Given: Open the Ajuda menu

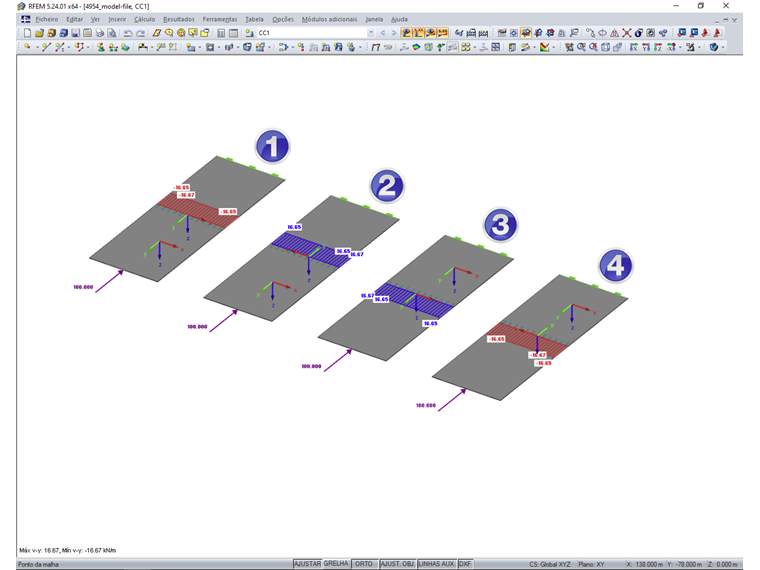Looking at the screenshot, I should [x=399, y=19].
